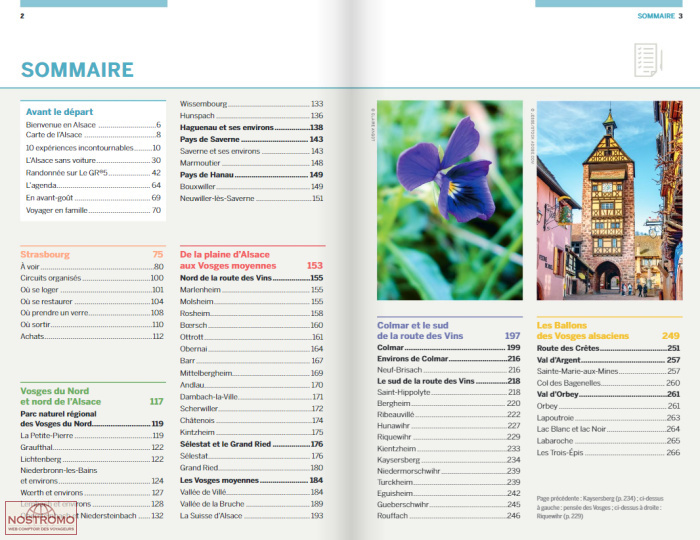Viewport: 700px width, 540px height.
Task: Select the 'Où se restaurer' entry
Action: 92,301
